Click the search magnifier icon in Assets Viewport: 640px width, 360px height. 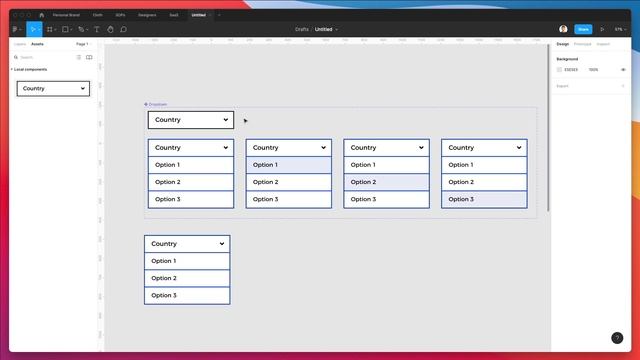16,58
